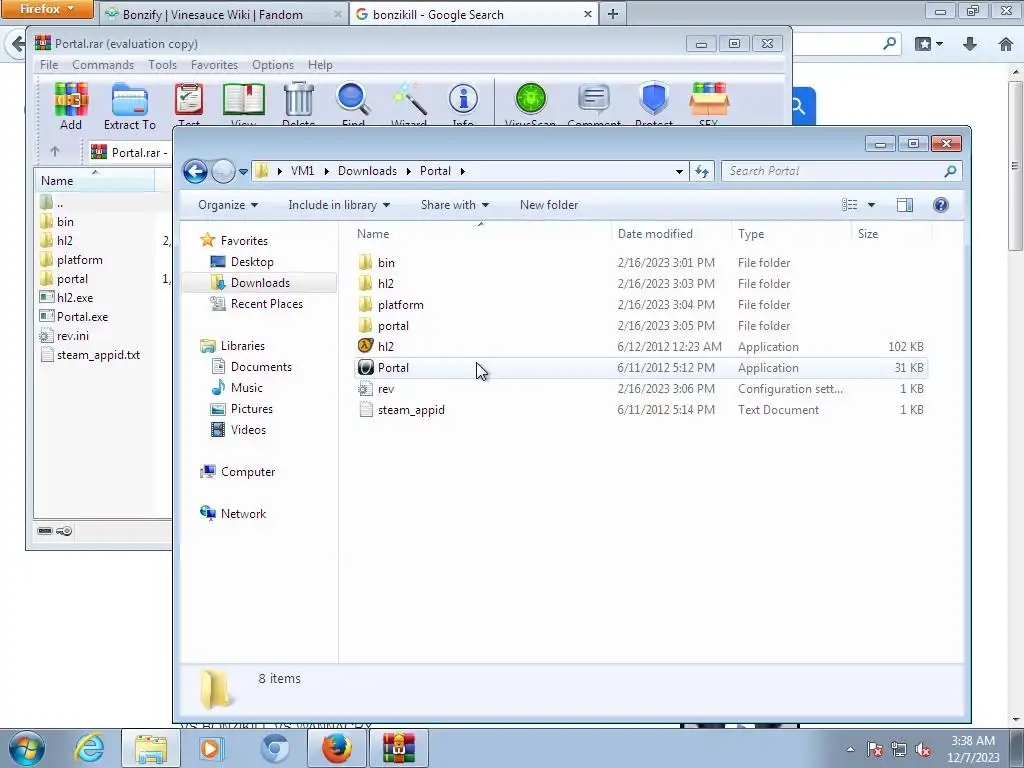The height and width of the screenshot is (768, 1024).
Task: Open Explorer help question mark icon
Action: tap(940, 205)
